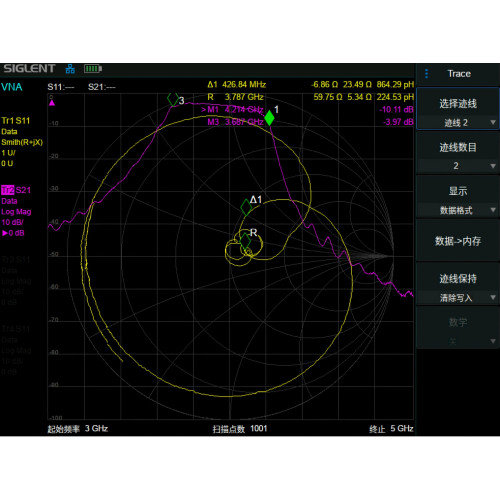Click the 224.53 pH inductance readout
Screen dimensions: 500x500
point(395,97)
